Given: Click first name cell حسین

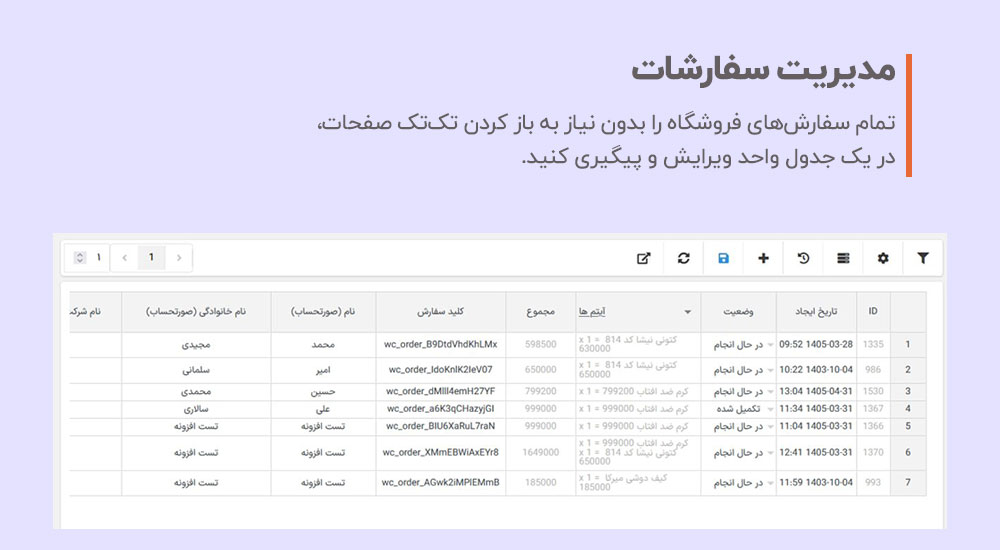Looking at the screenshot, I should 323,392.
